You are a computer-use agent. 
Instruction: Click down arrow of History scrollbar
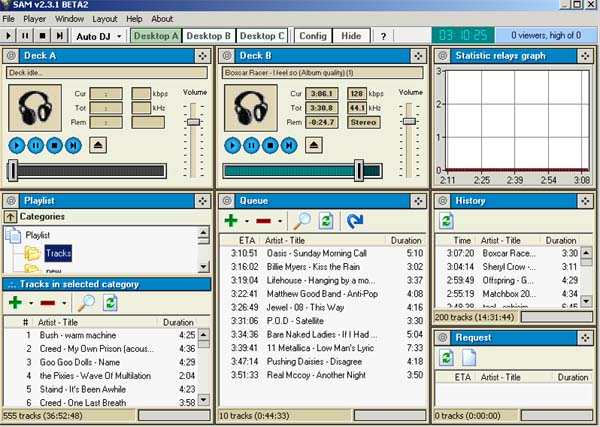click(x=586, y=302)
